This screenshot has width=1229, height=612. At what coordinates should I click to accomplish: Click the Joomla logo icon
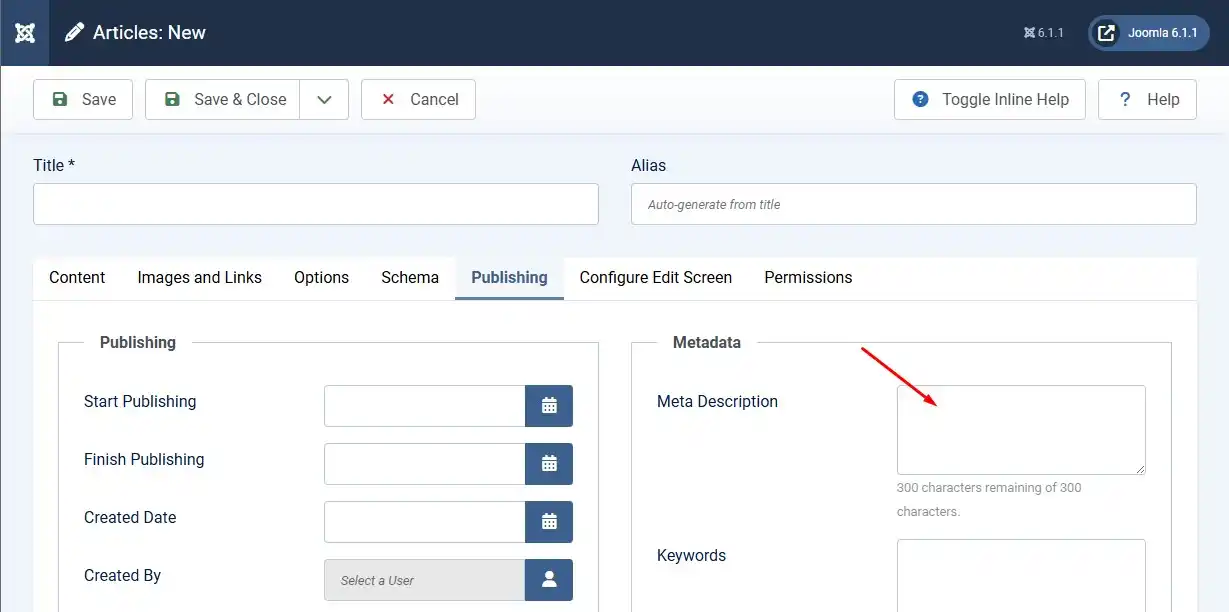click(25, 33)
